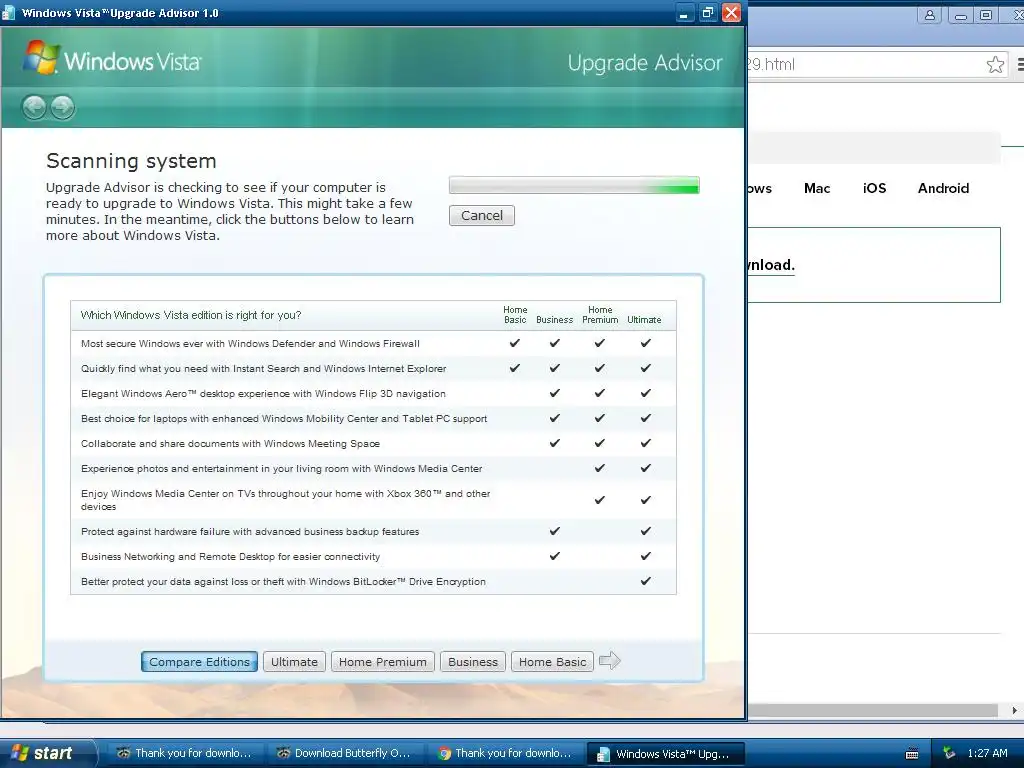Click the 'Collaborate and share documents' feature row
1024x768 pixels.
point(374,443)
